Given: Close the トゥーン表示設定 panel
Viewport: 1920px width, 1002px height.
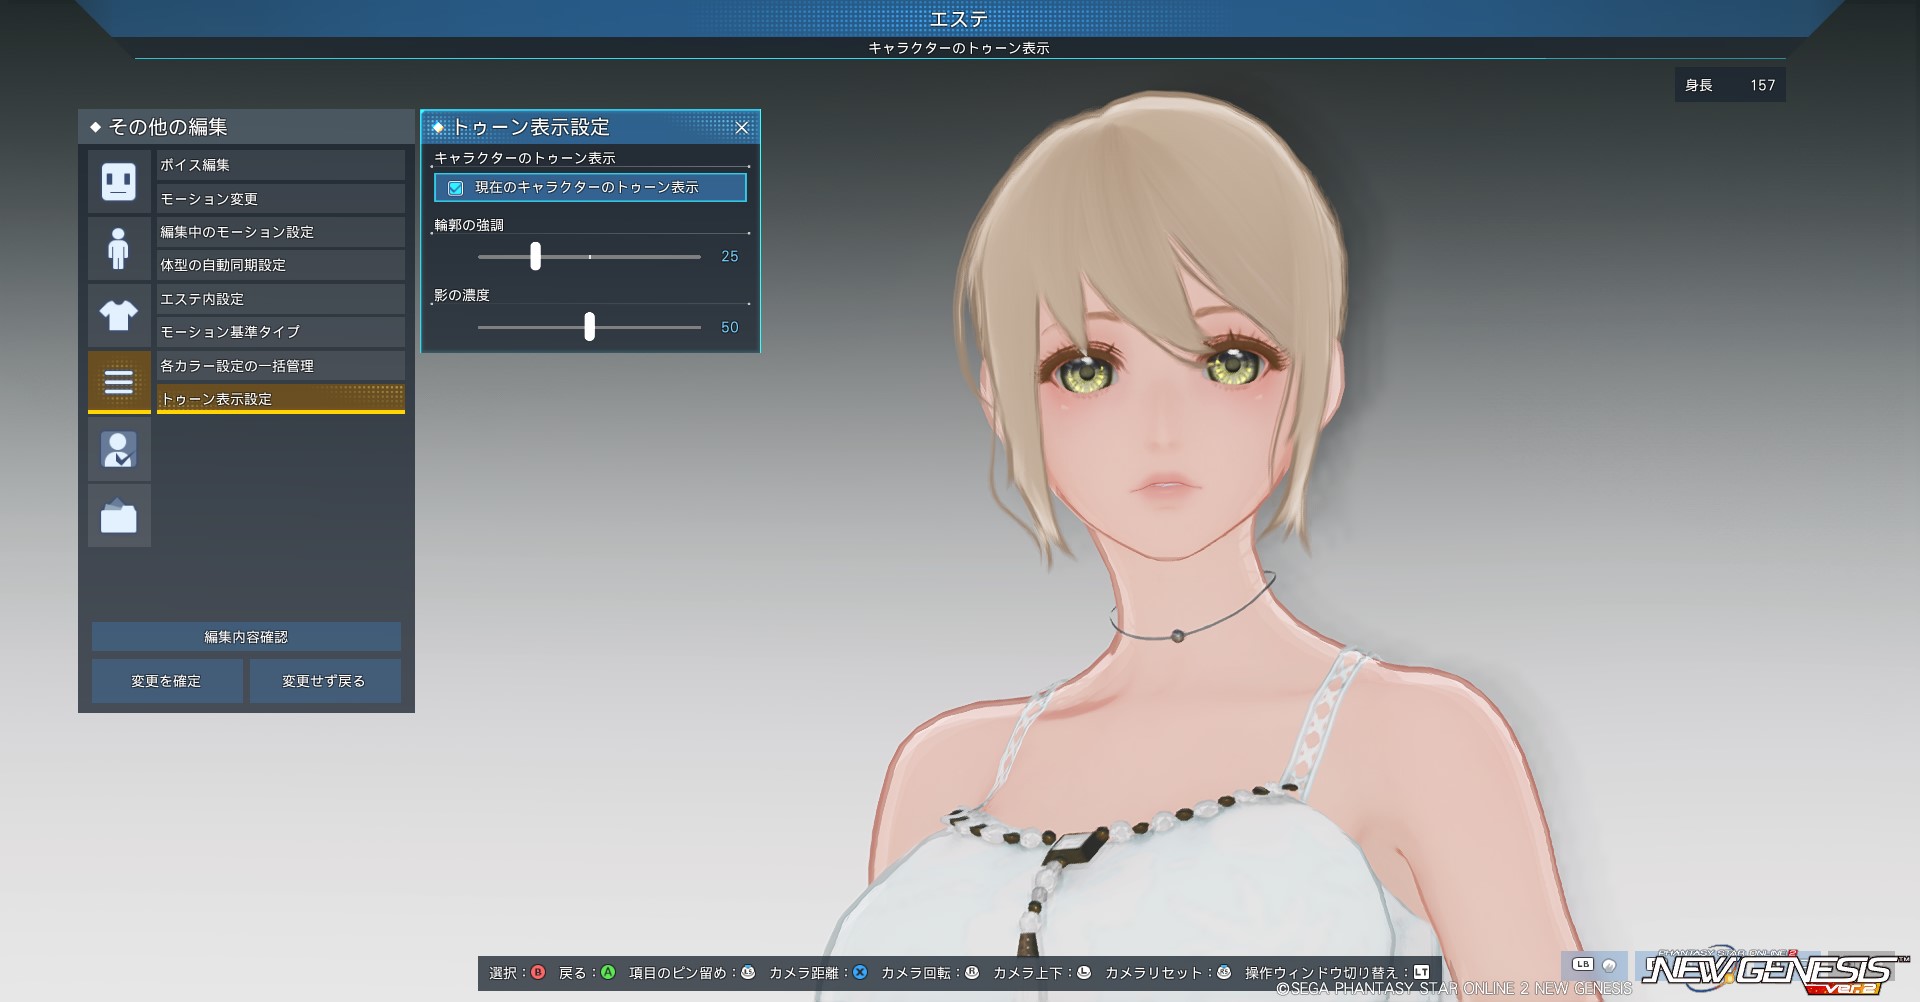Looking at the screenshot, I should tap(742, 127).
